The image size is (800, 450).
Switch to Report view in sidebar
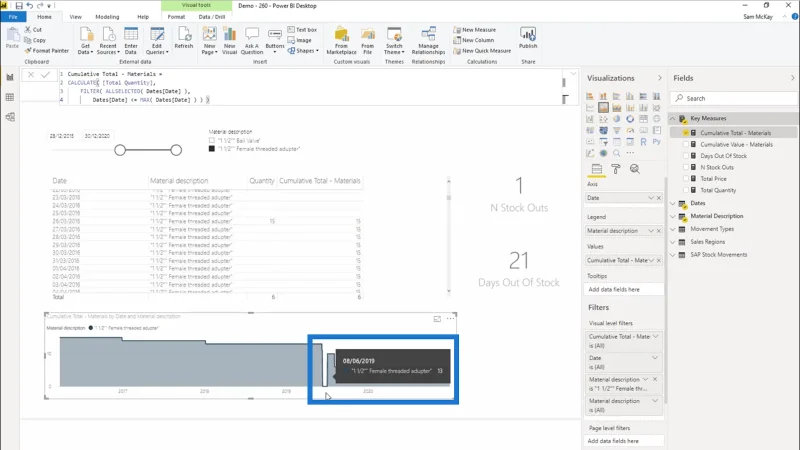tap(10, 78)
